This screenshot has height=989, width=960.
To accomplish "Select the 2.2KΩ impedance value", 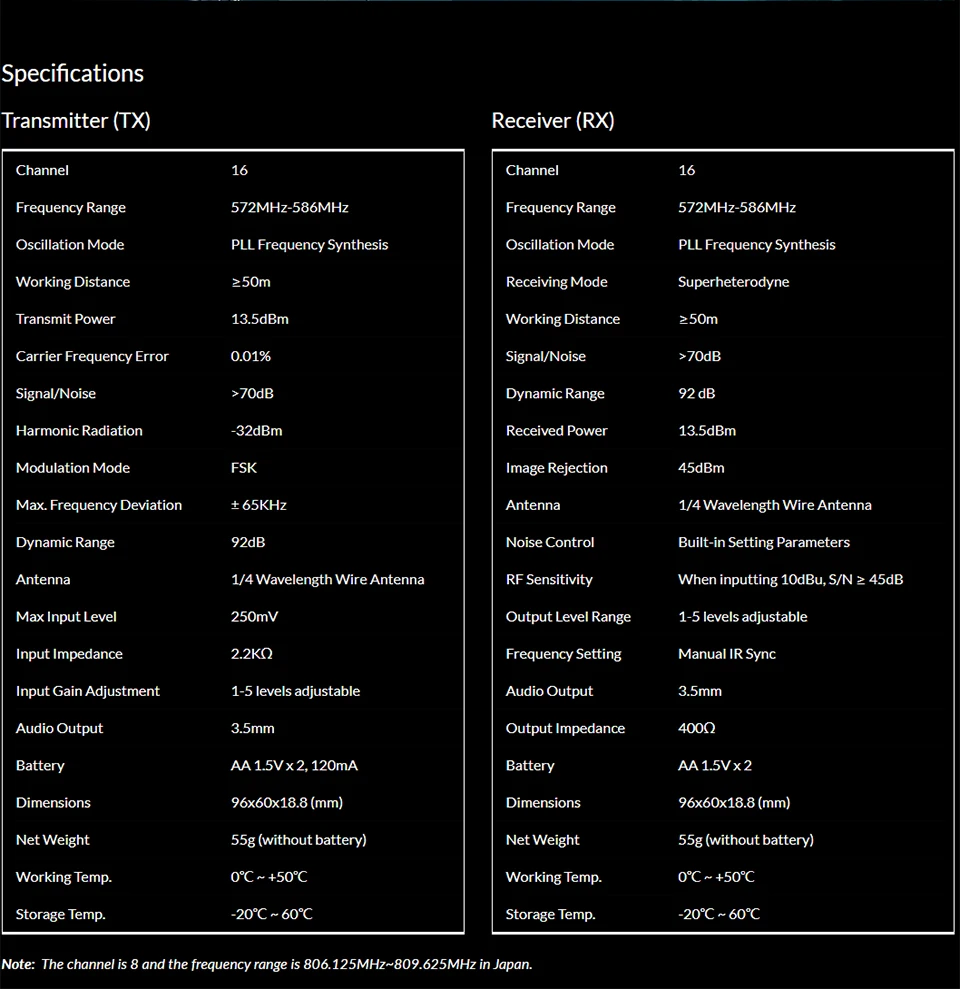I will (x=252, y=654).
